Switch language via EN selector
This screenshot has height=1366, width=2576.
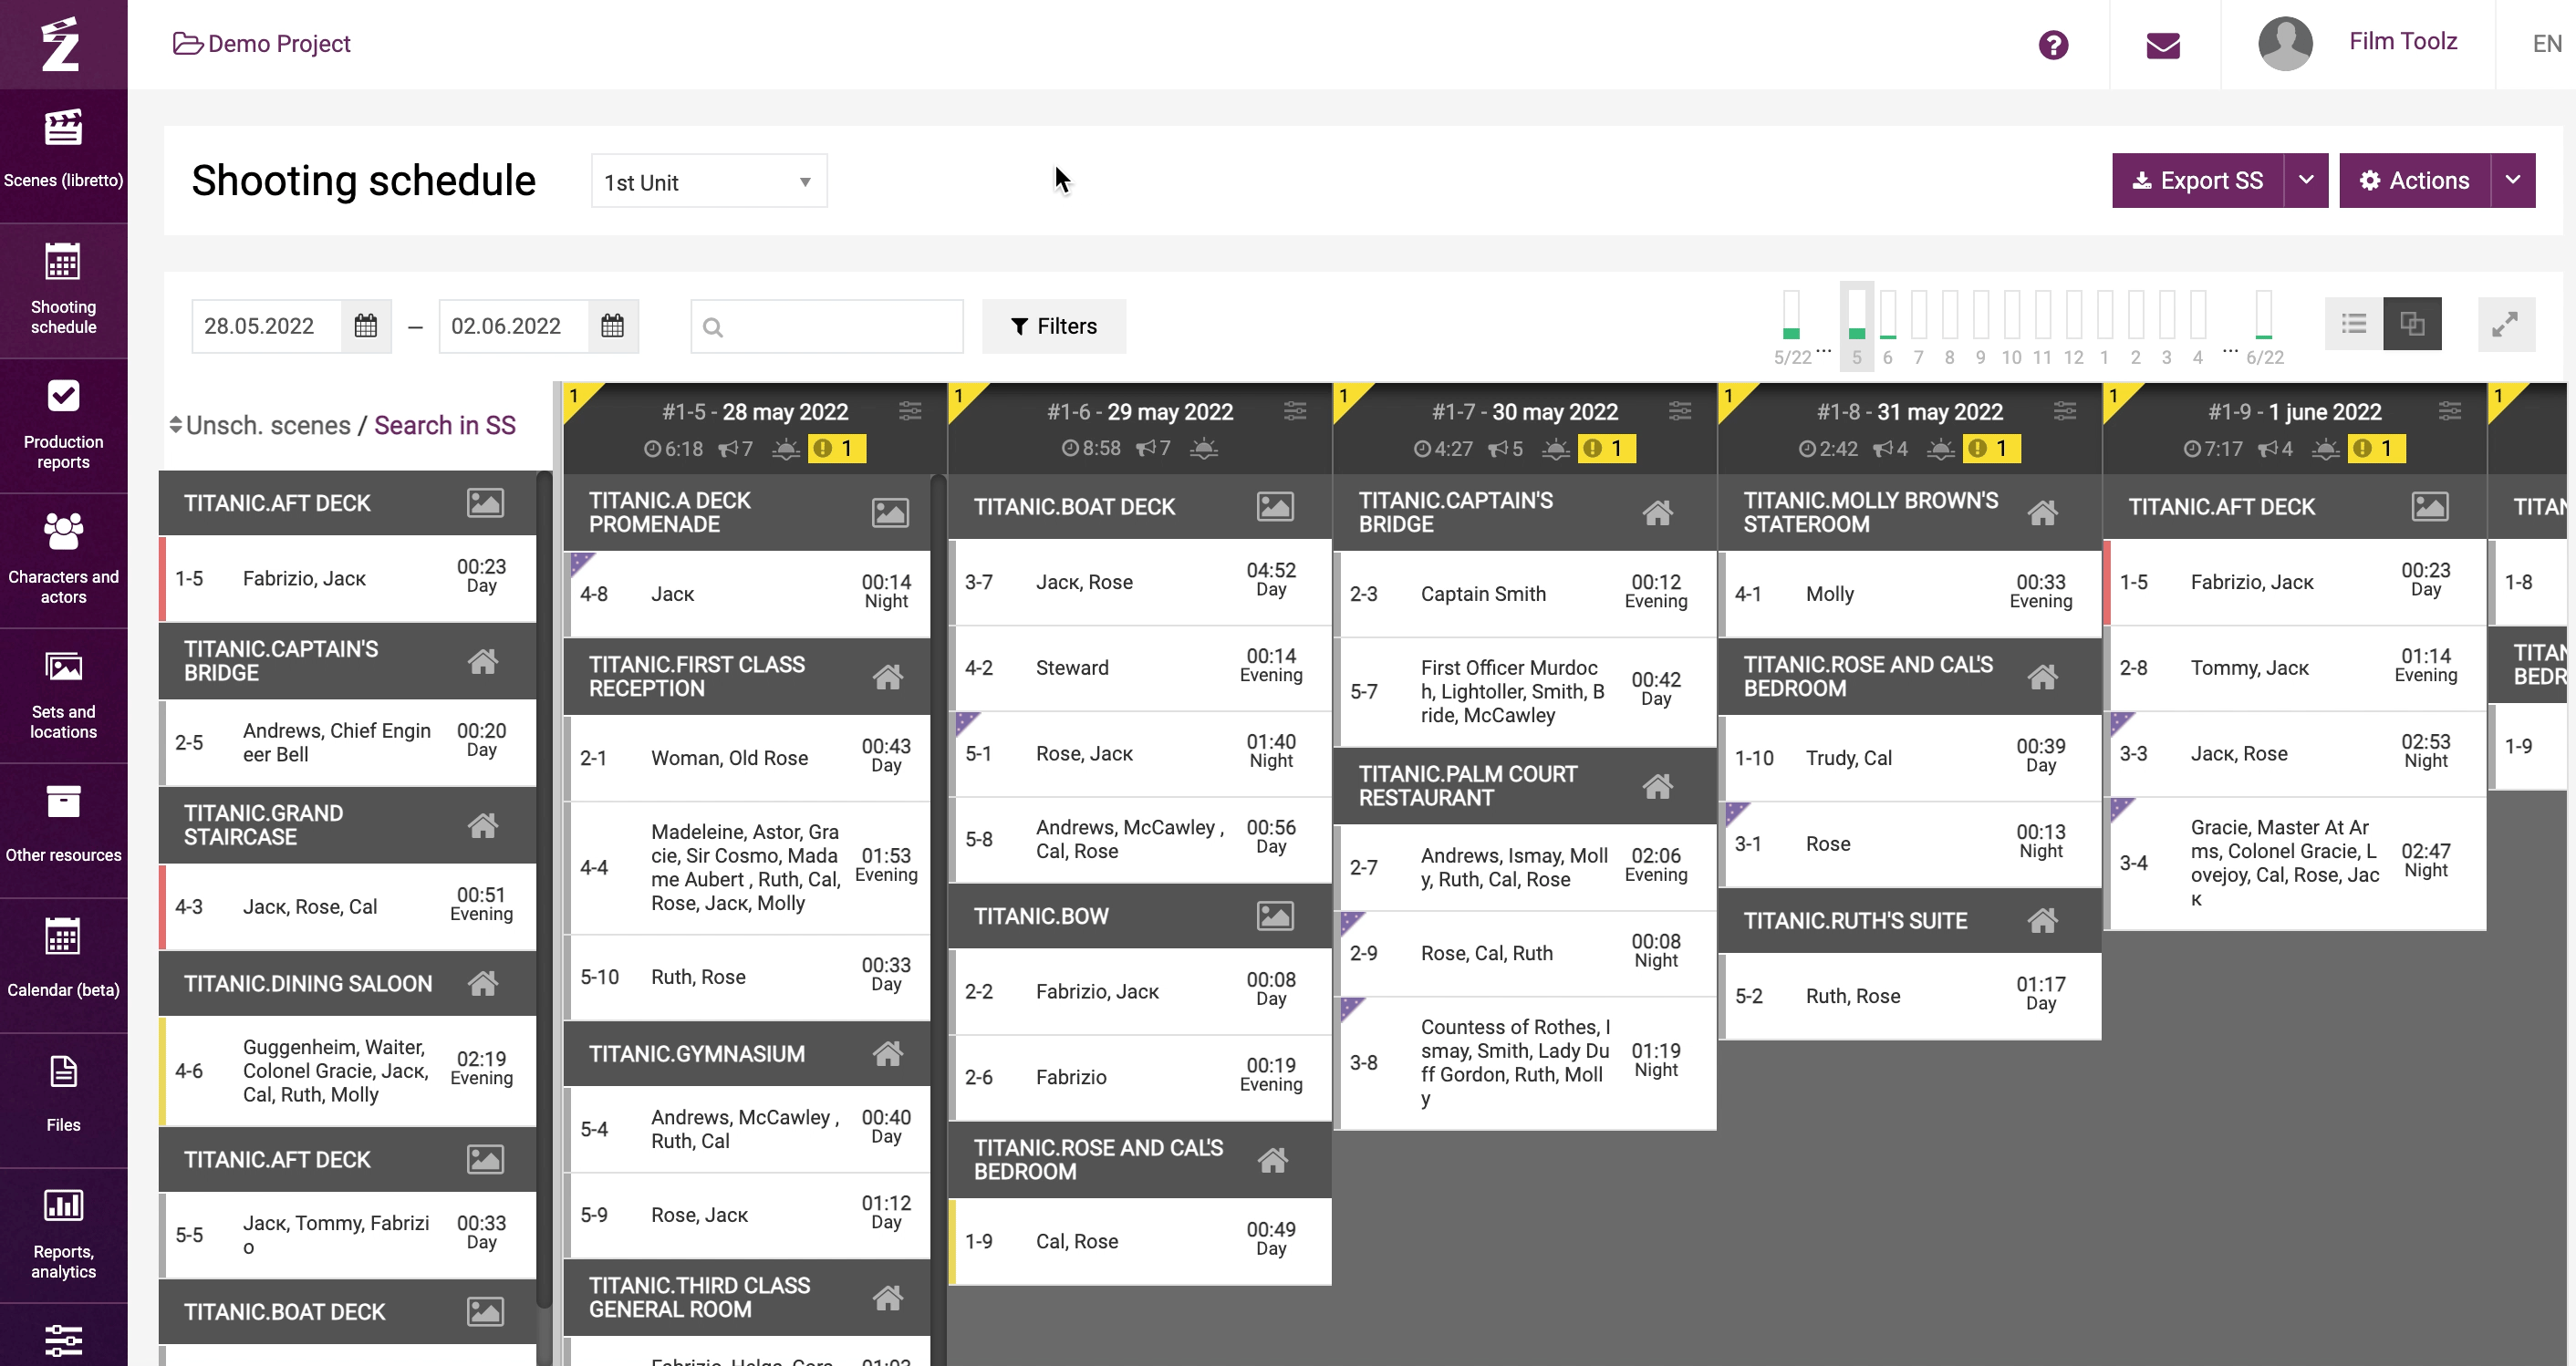pyautogui.click(x=2547, y=44)
